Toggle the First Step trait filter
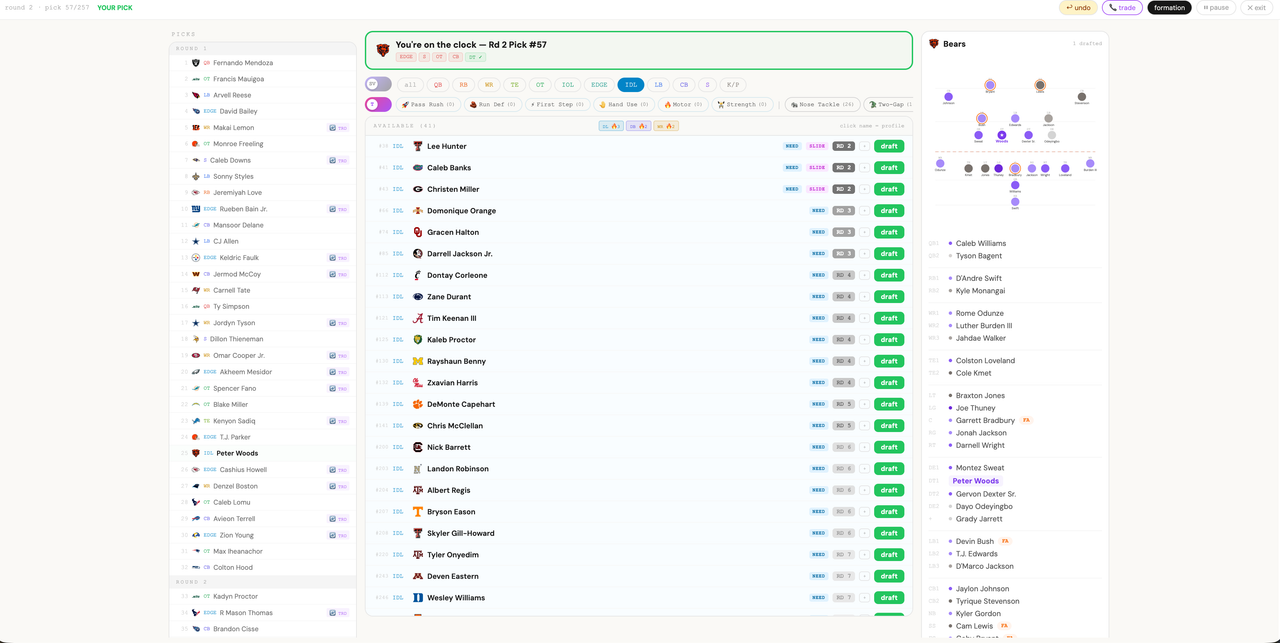 (x=556, y=104)
